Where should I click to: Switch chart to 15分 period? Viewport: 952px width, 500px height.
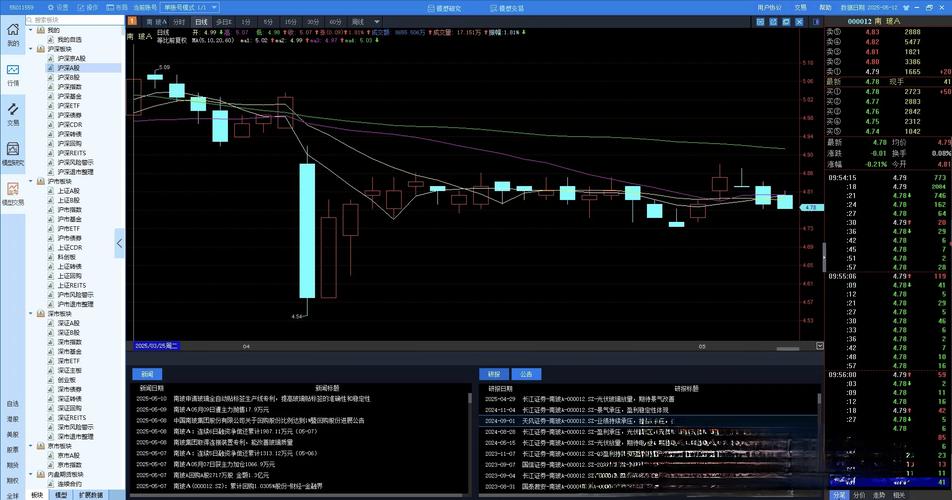(291, 22)
